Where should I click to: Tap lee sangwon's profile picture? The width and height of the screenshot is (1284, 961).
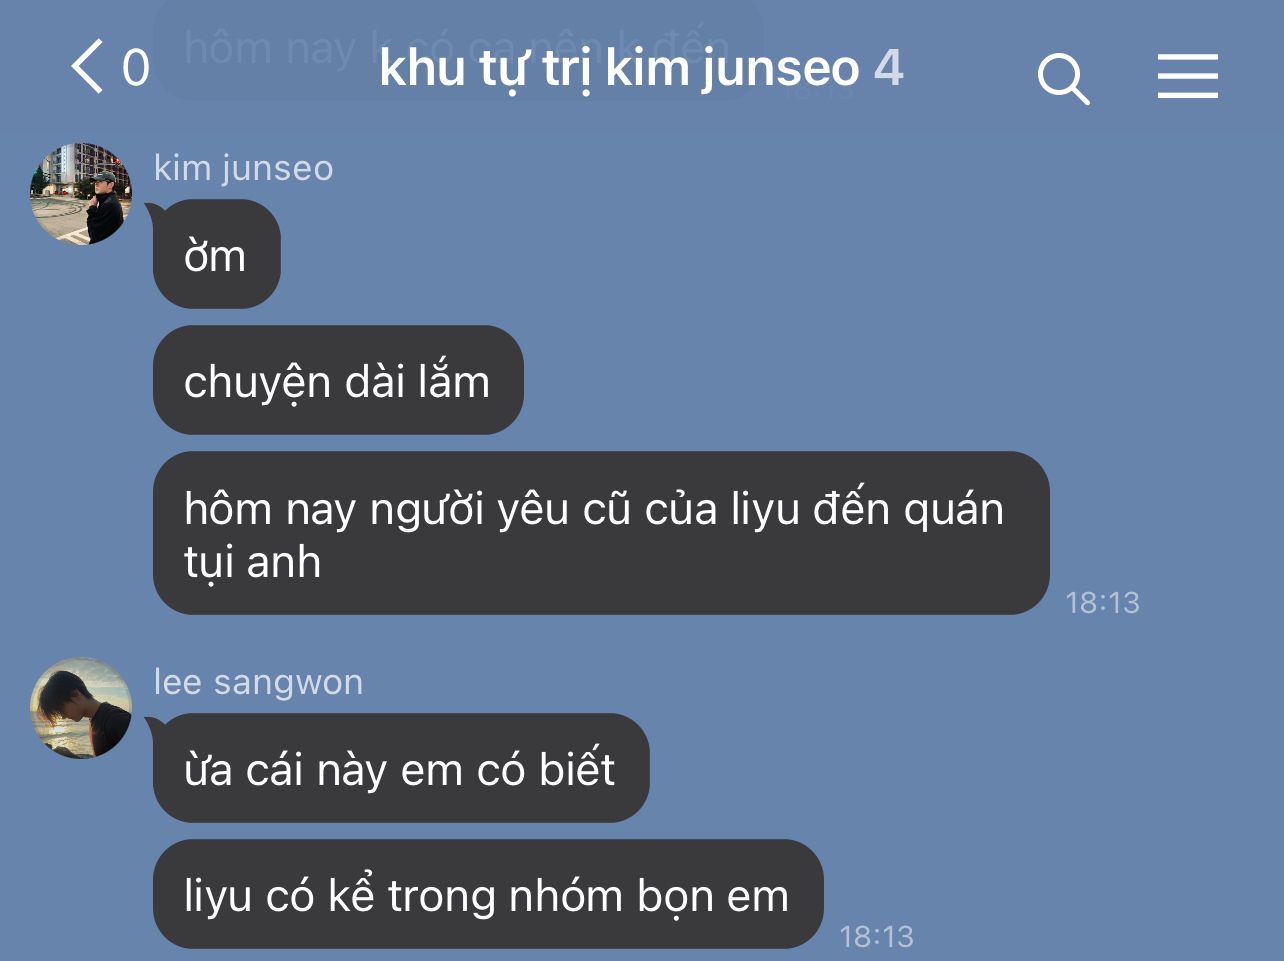point(81,708)
